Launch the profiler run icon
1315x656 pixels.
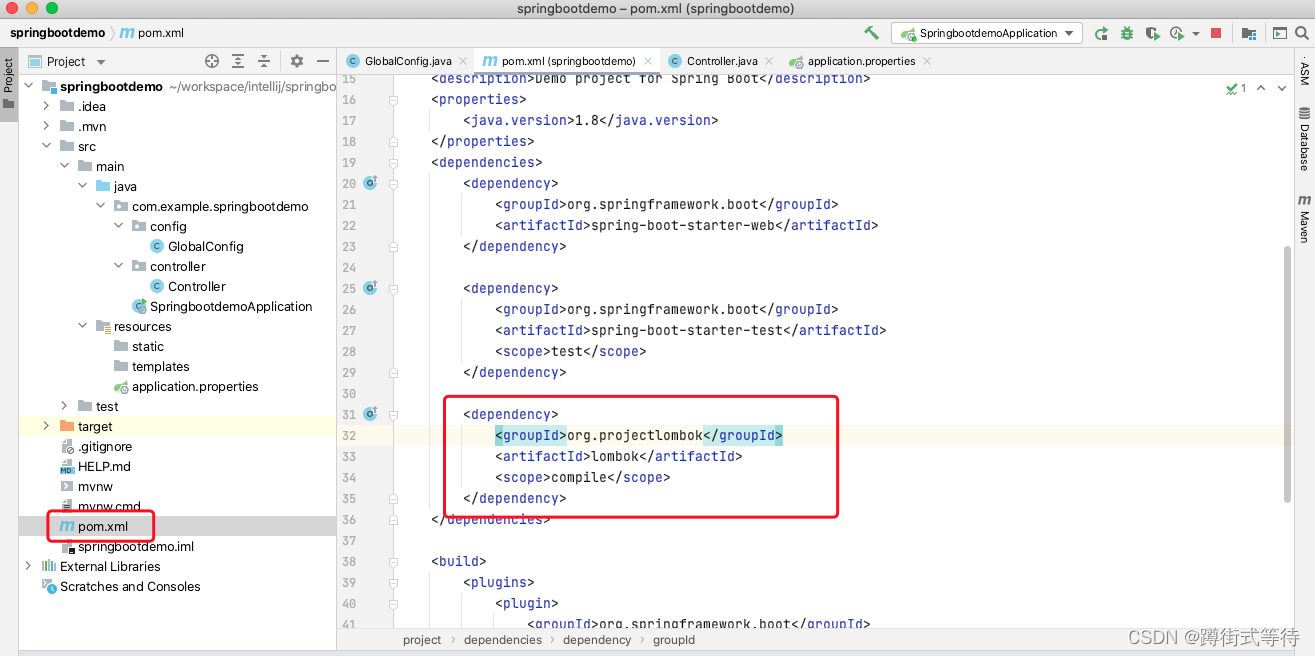coord(1177,33)
